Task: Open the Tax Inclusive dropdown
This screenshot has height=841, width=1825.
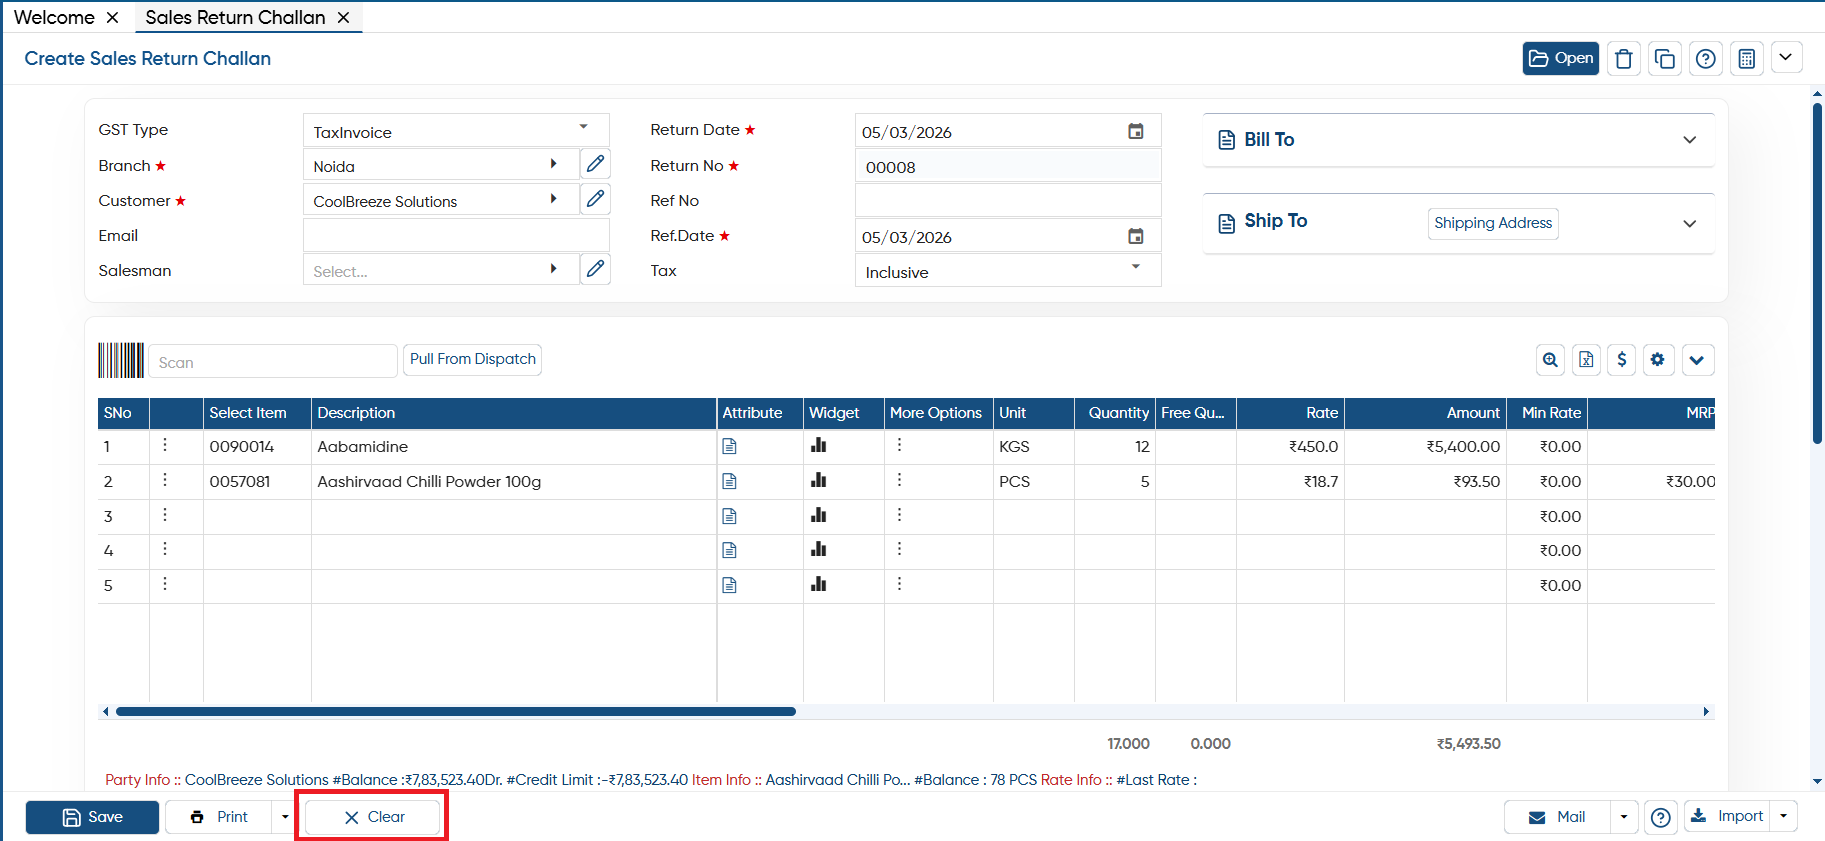Action: [1008, 271]
